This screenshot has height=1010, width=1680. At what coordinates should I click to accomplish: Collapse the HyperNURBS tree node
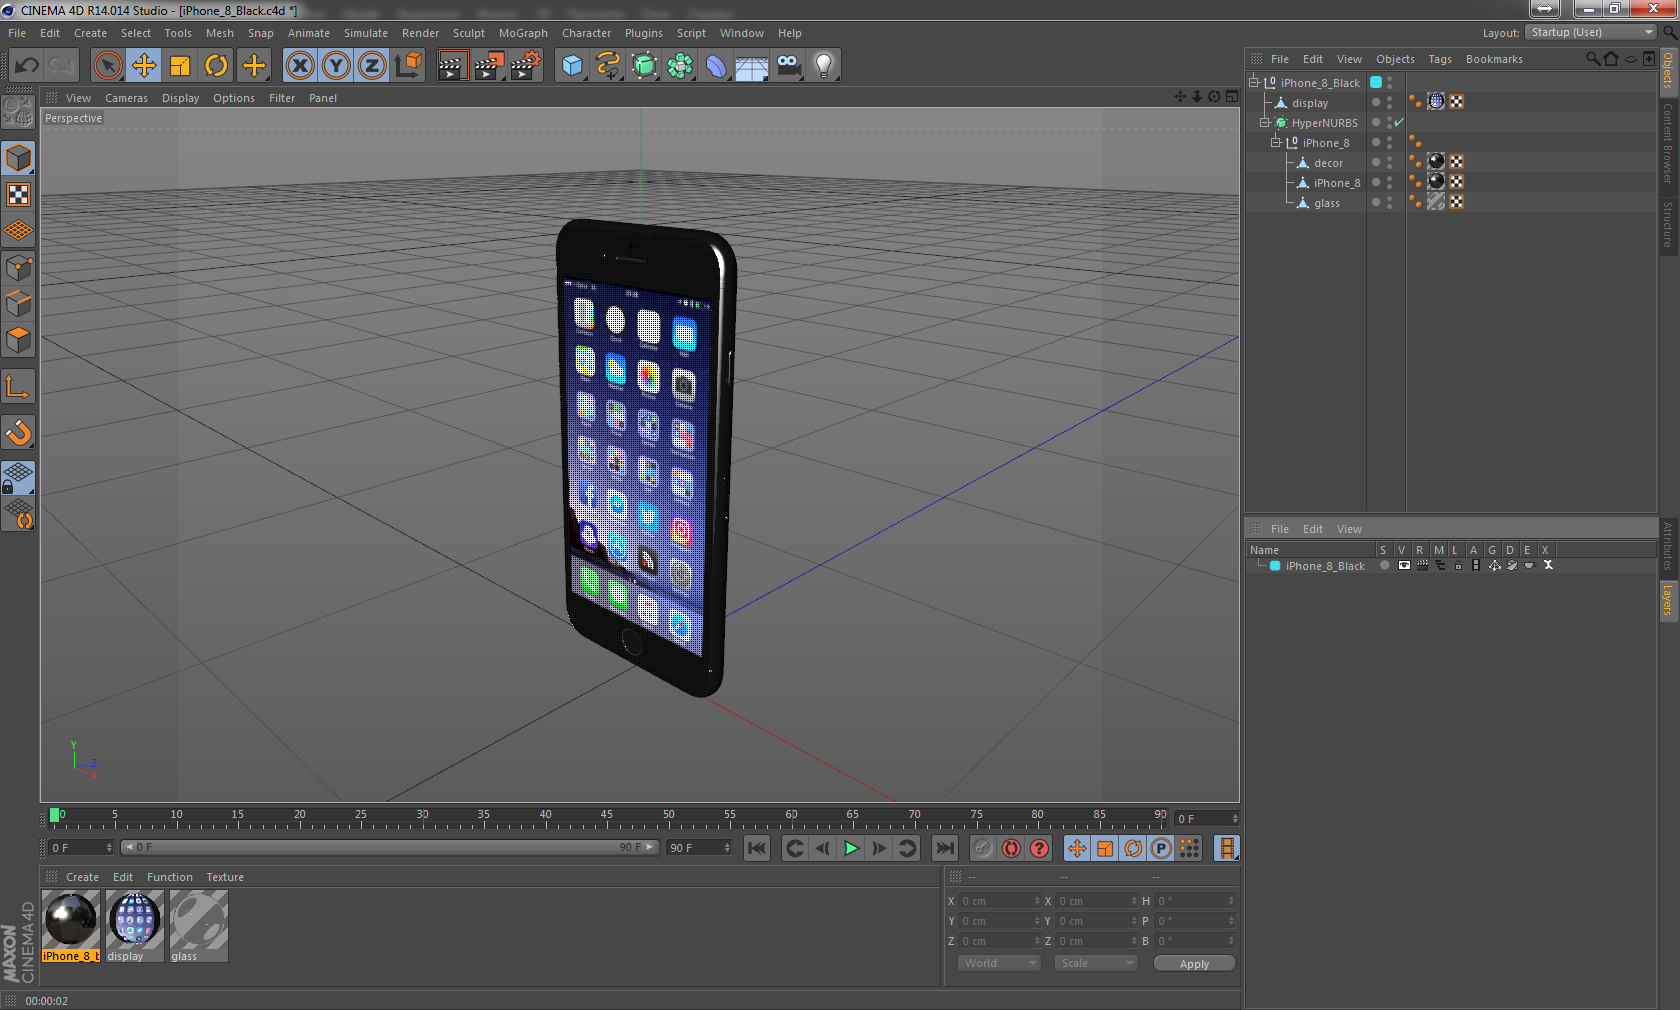[1264, 123]
